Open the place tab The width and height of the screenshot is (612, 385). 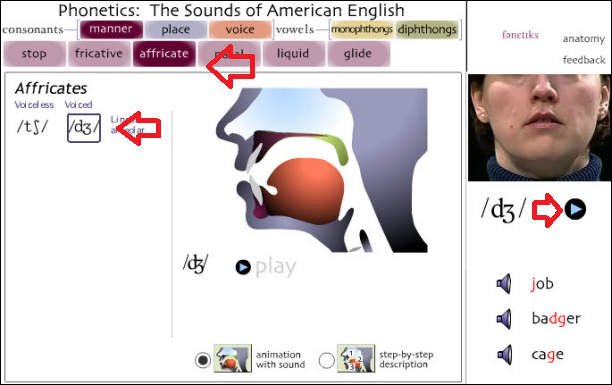coord(176,30)
